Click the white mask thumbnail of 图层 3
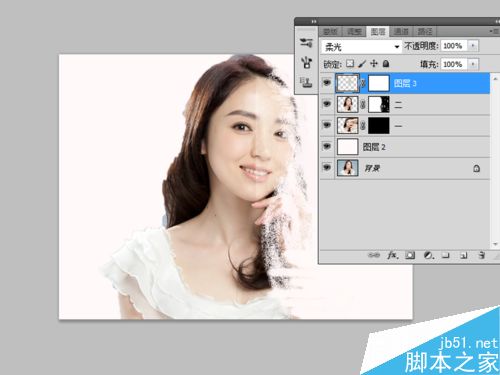Viewport: 500px width, 375px height. coord(379,83)
